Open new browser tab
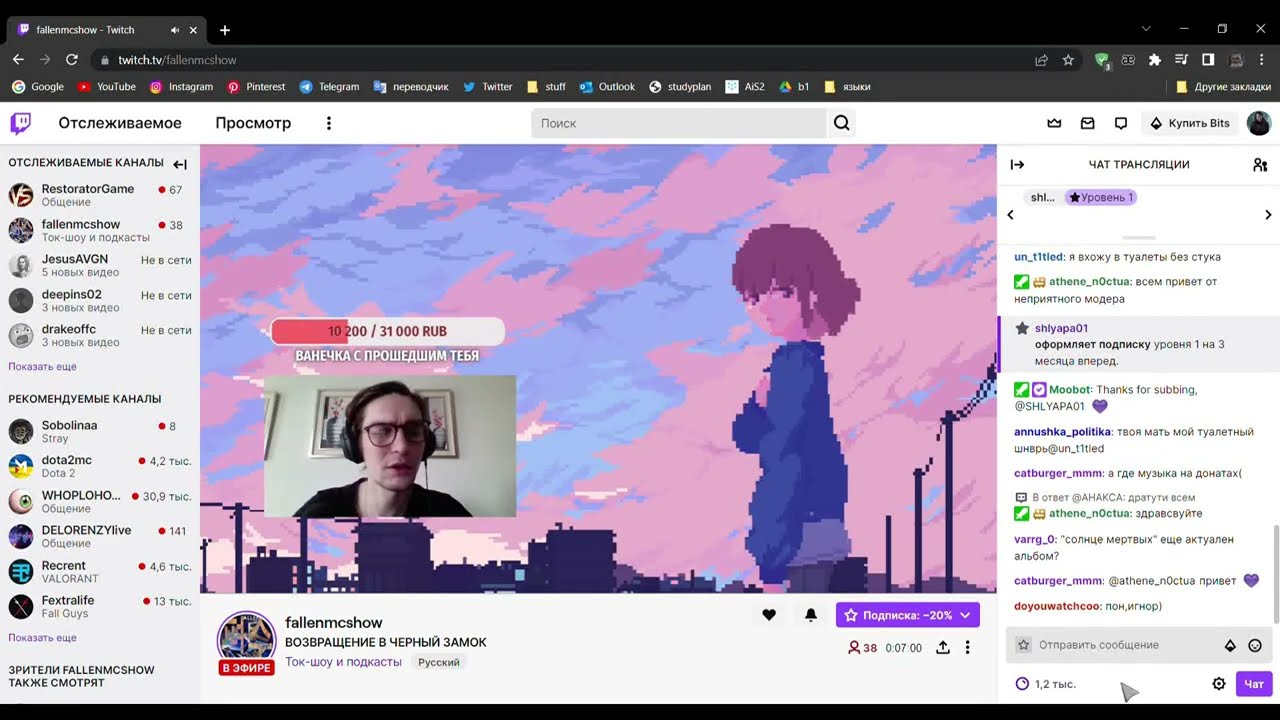 tap(225, 30)
